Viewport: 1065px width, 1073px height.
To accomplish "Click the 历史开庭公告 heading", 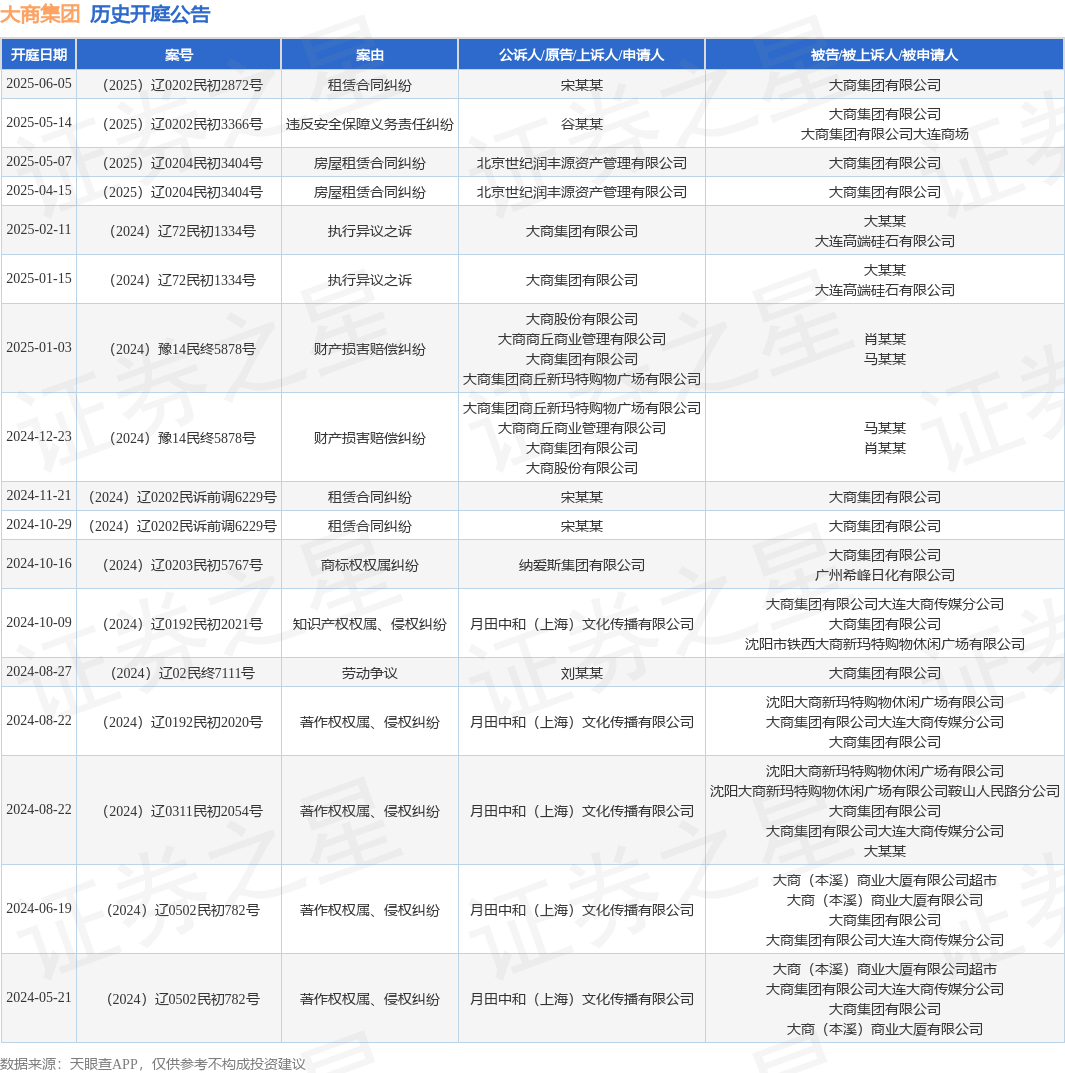I will click(x=150, y=14).
